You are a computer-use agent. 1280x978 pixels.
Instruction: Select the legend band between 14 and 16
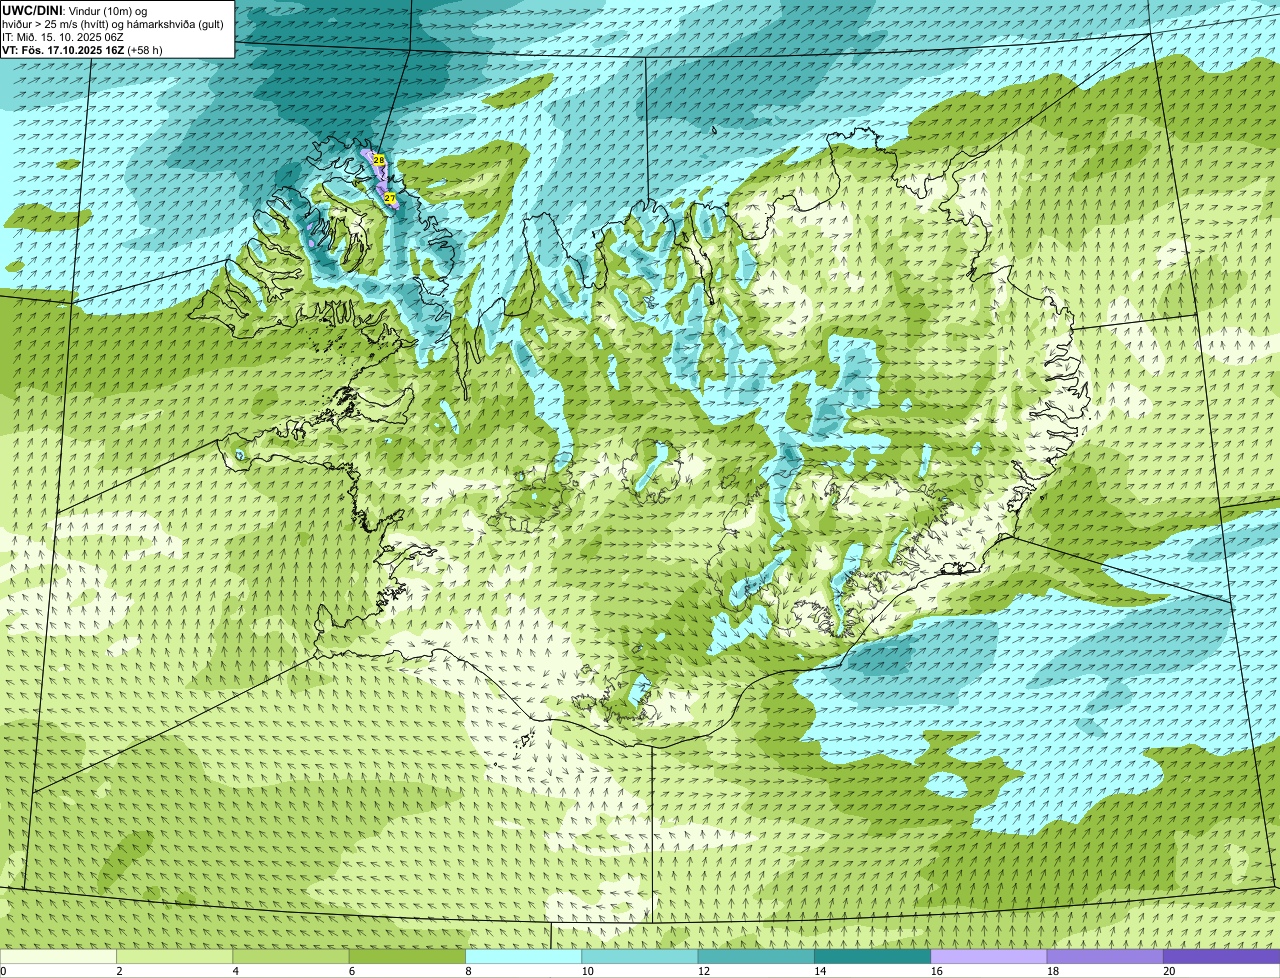[872, 956]
